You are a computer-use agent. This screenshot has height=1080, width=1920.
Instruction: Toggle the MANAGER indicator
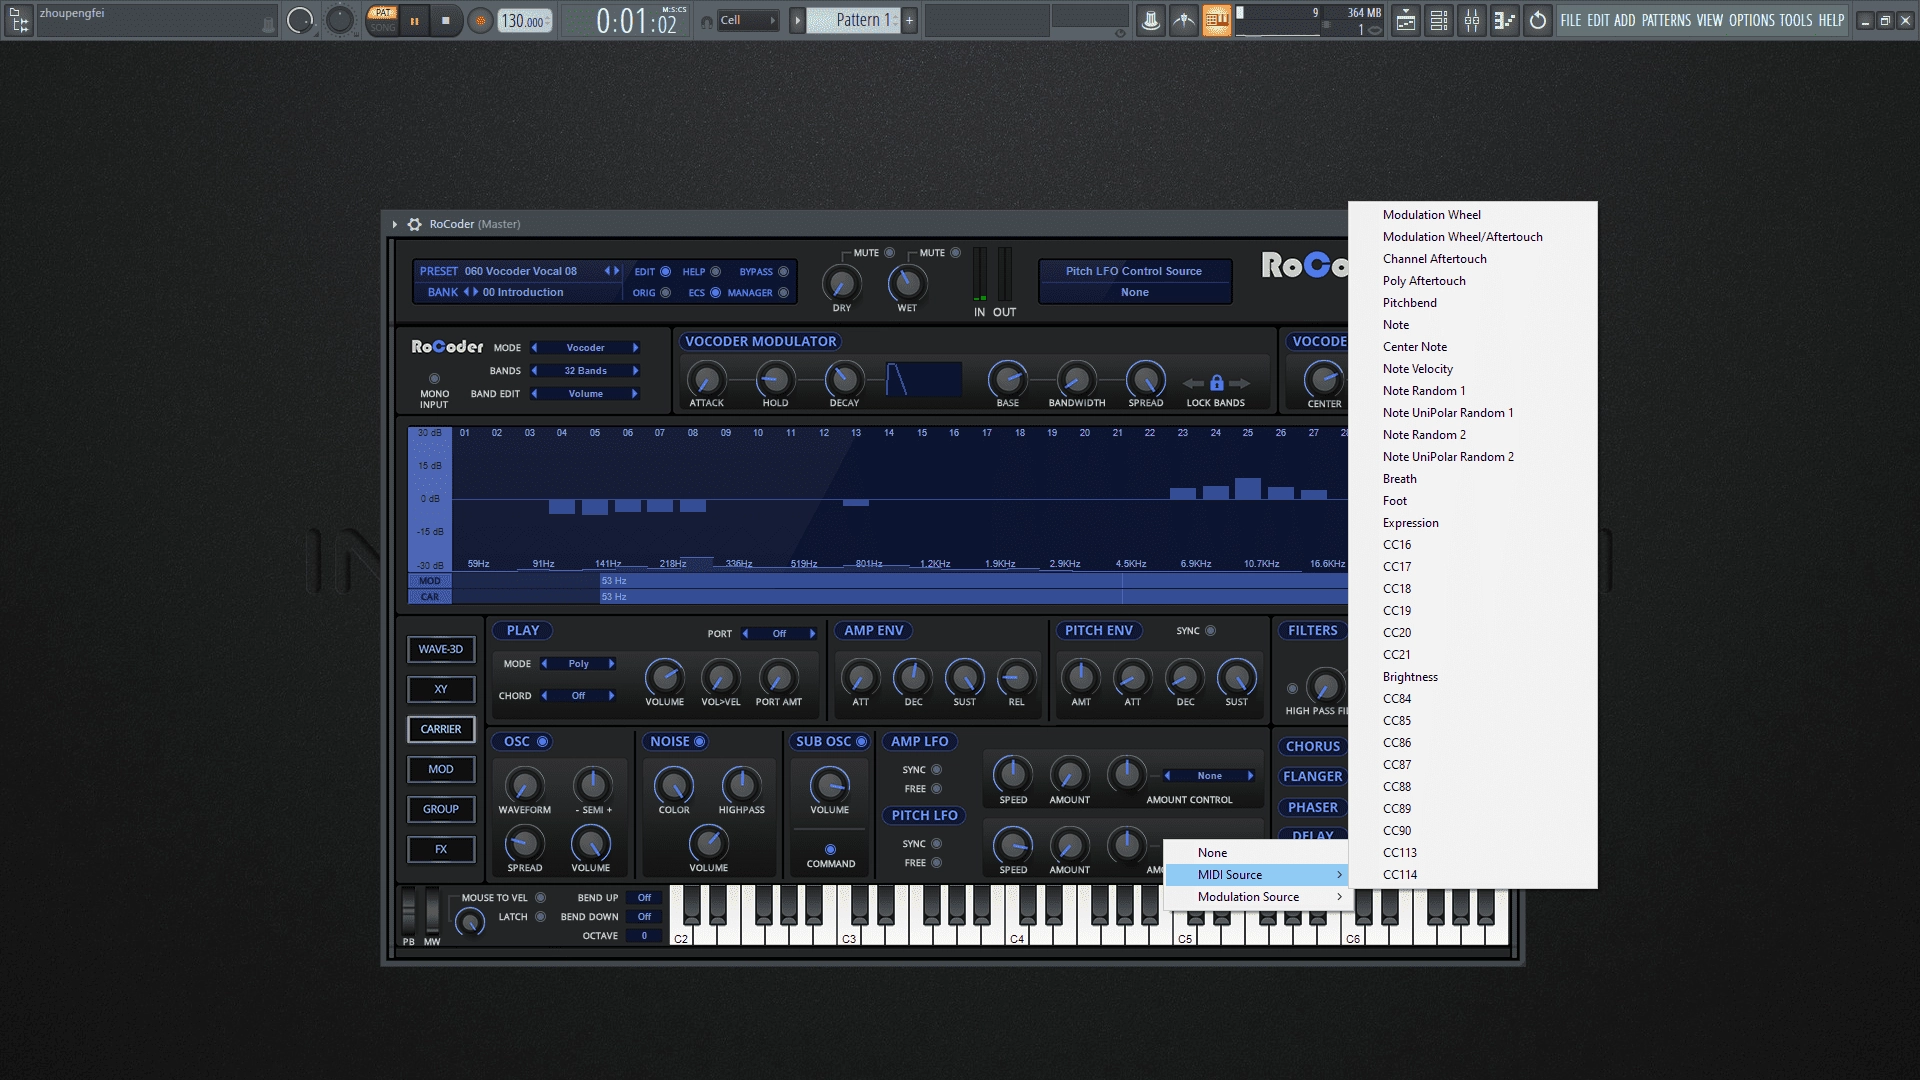[783, 292]
